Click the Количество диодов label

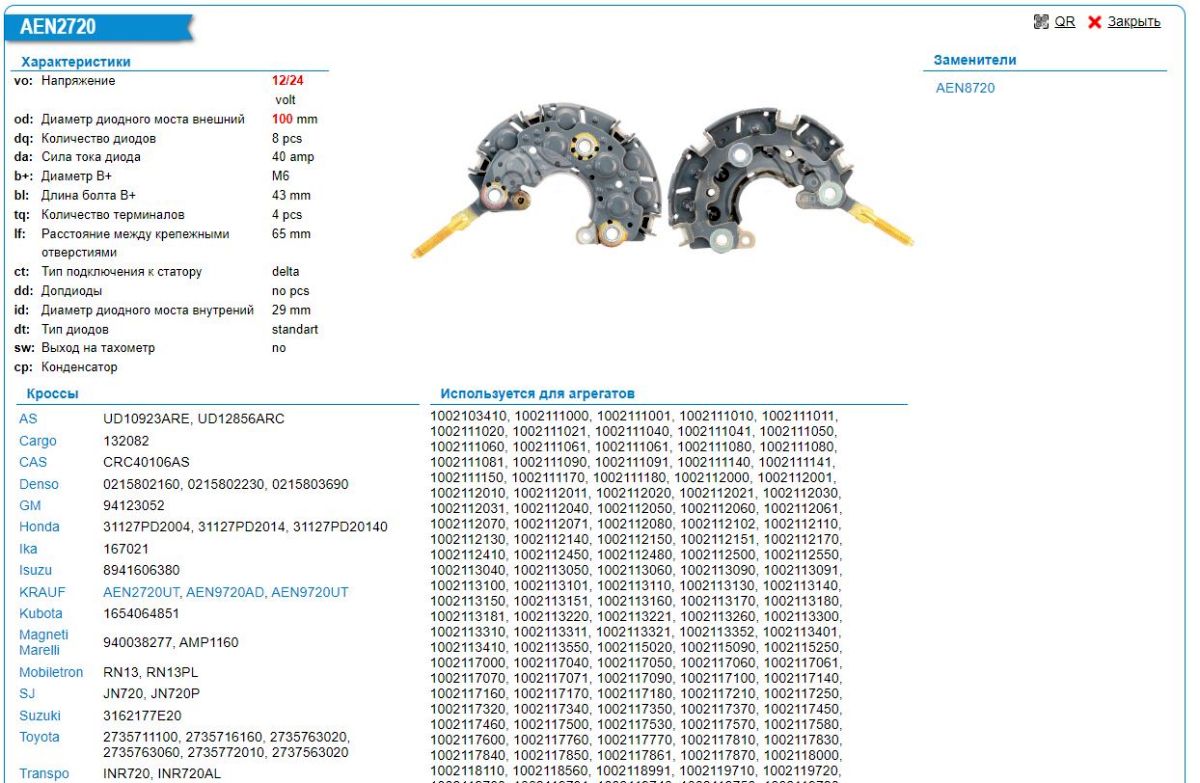point(98,139)
